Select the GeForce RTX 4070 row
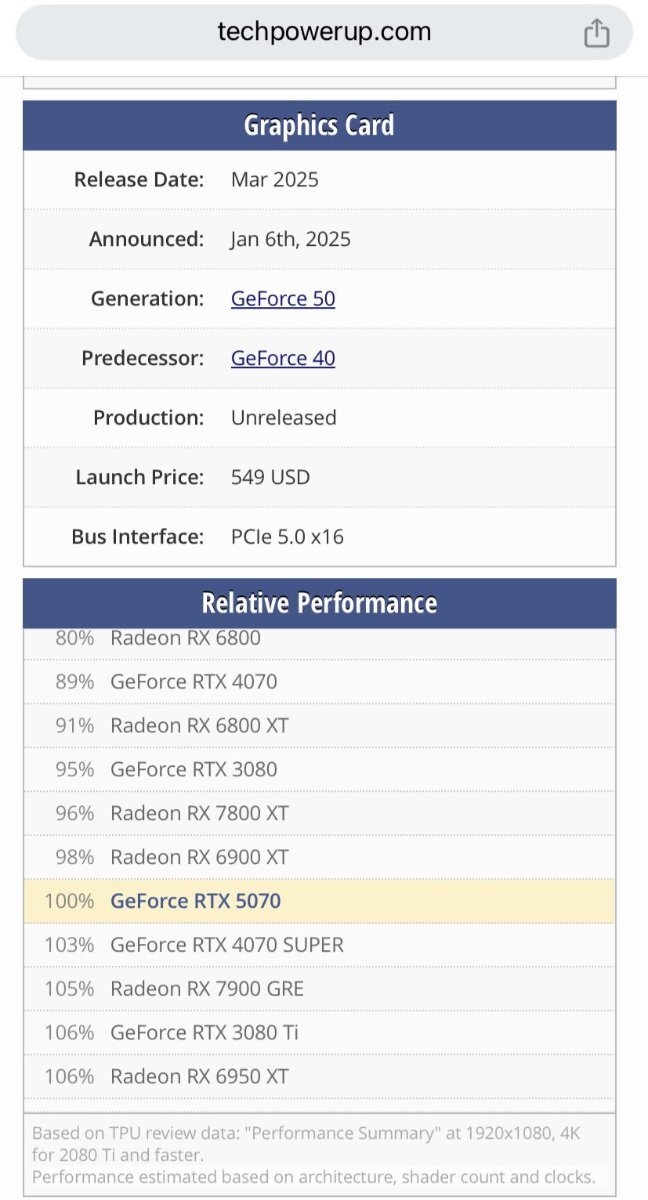The width and height of the screenshot is (648, 1200). pyautogui.click(x=320, y=682)
